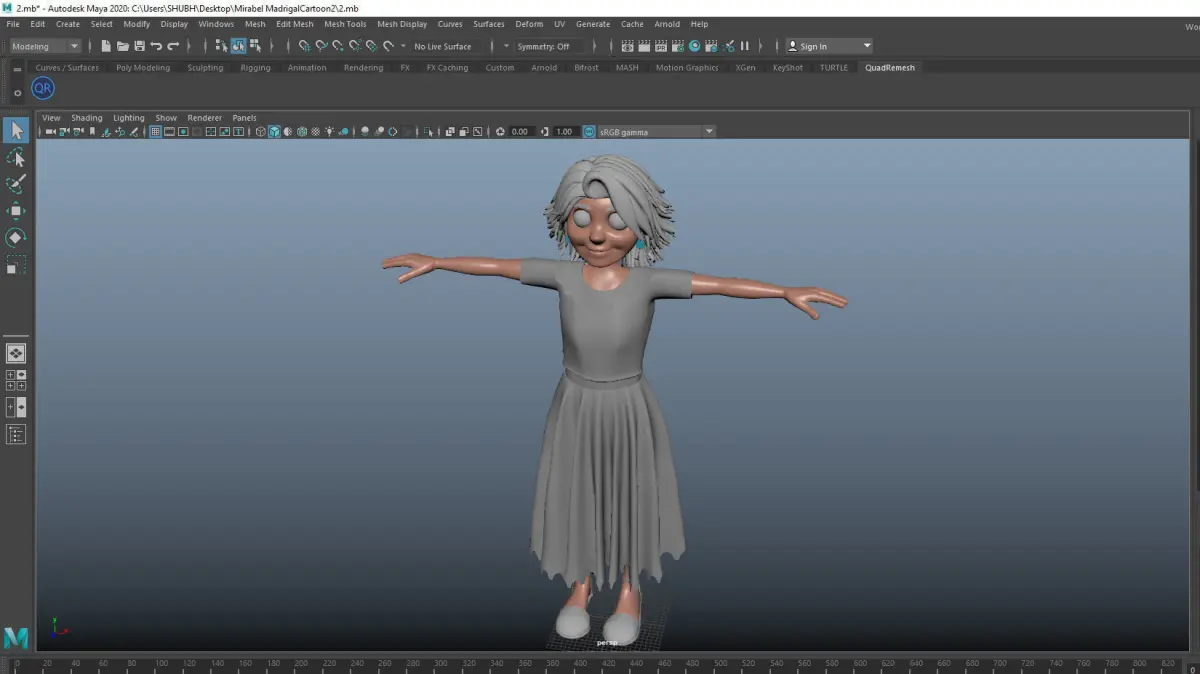Open the panel Shading menu
Viewport: 1200px width, 674px height.
[x=86, y=118]
